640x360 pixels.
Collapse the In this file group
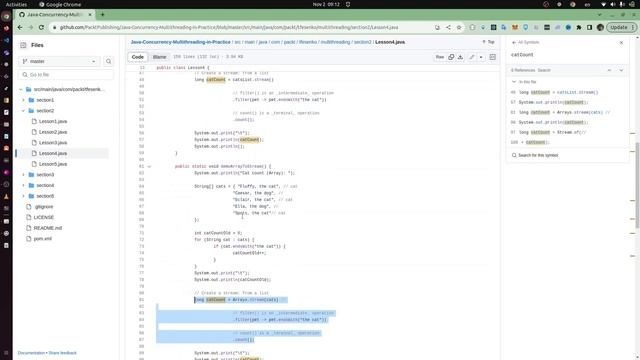(x=514, y=82)
